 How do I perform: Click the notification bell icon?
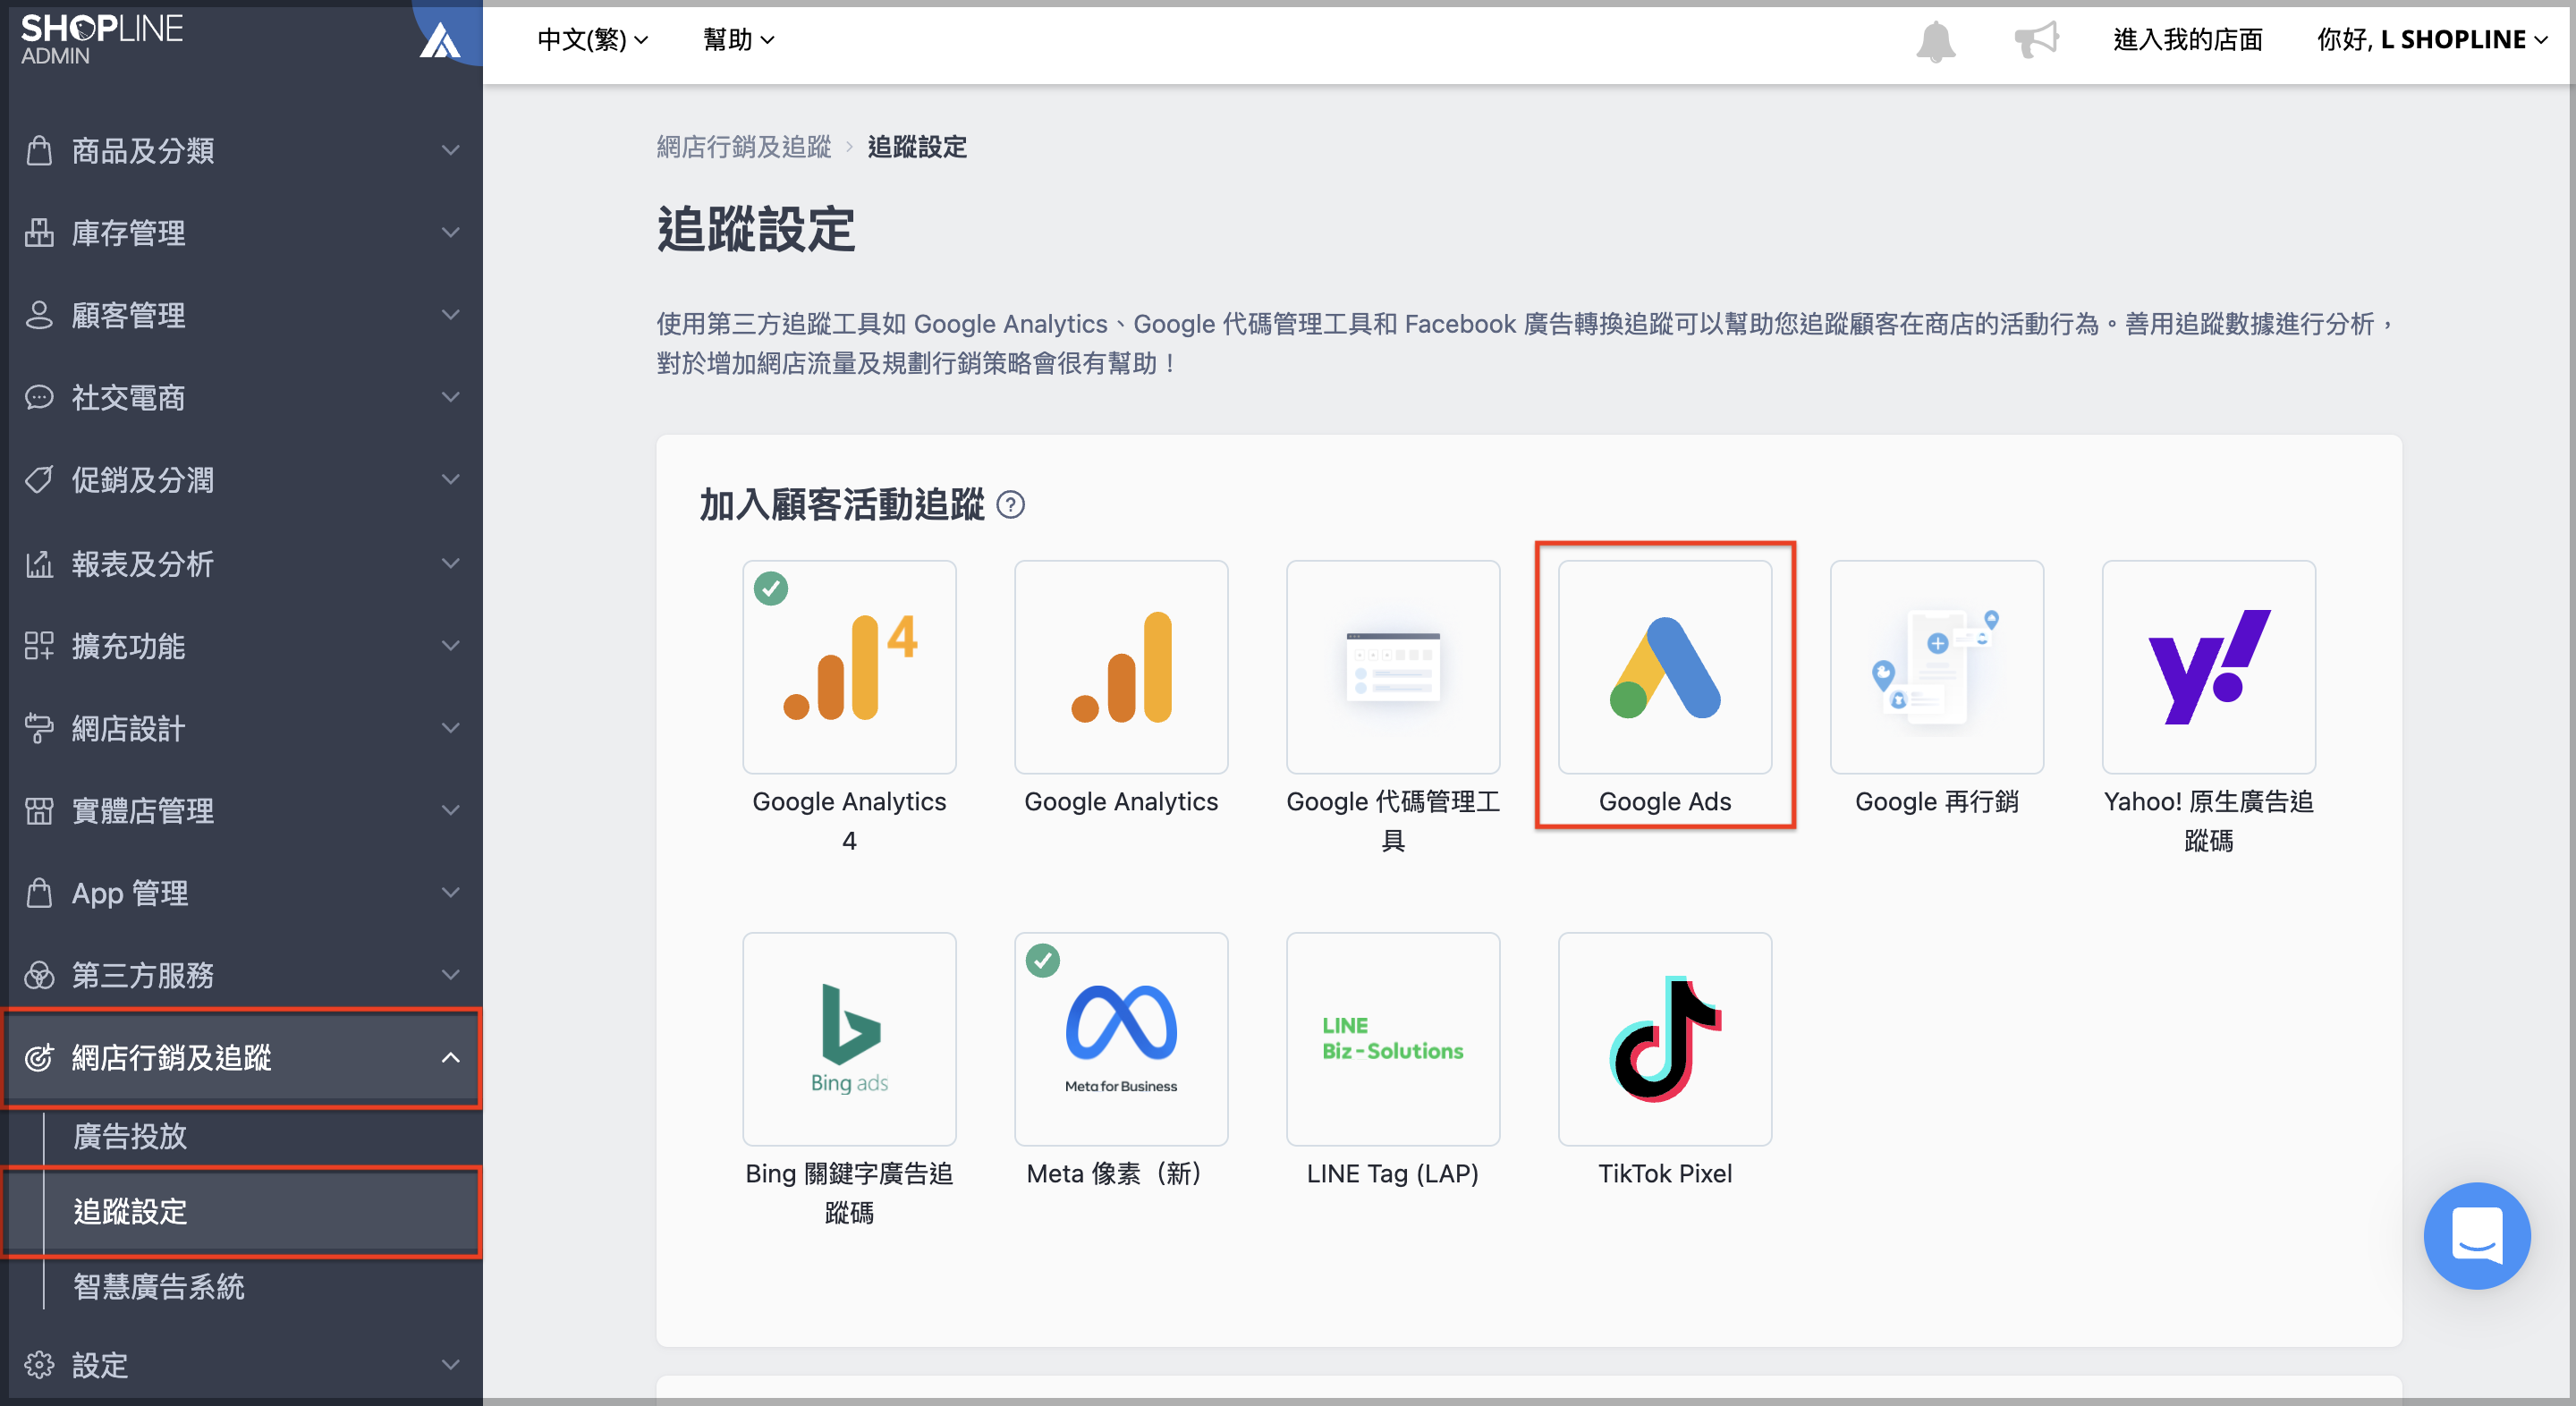pos(1935,41)
